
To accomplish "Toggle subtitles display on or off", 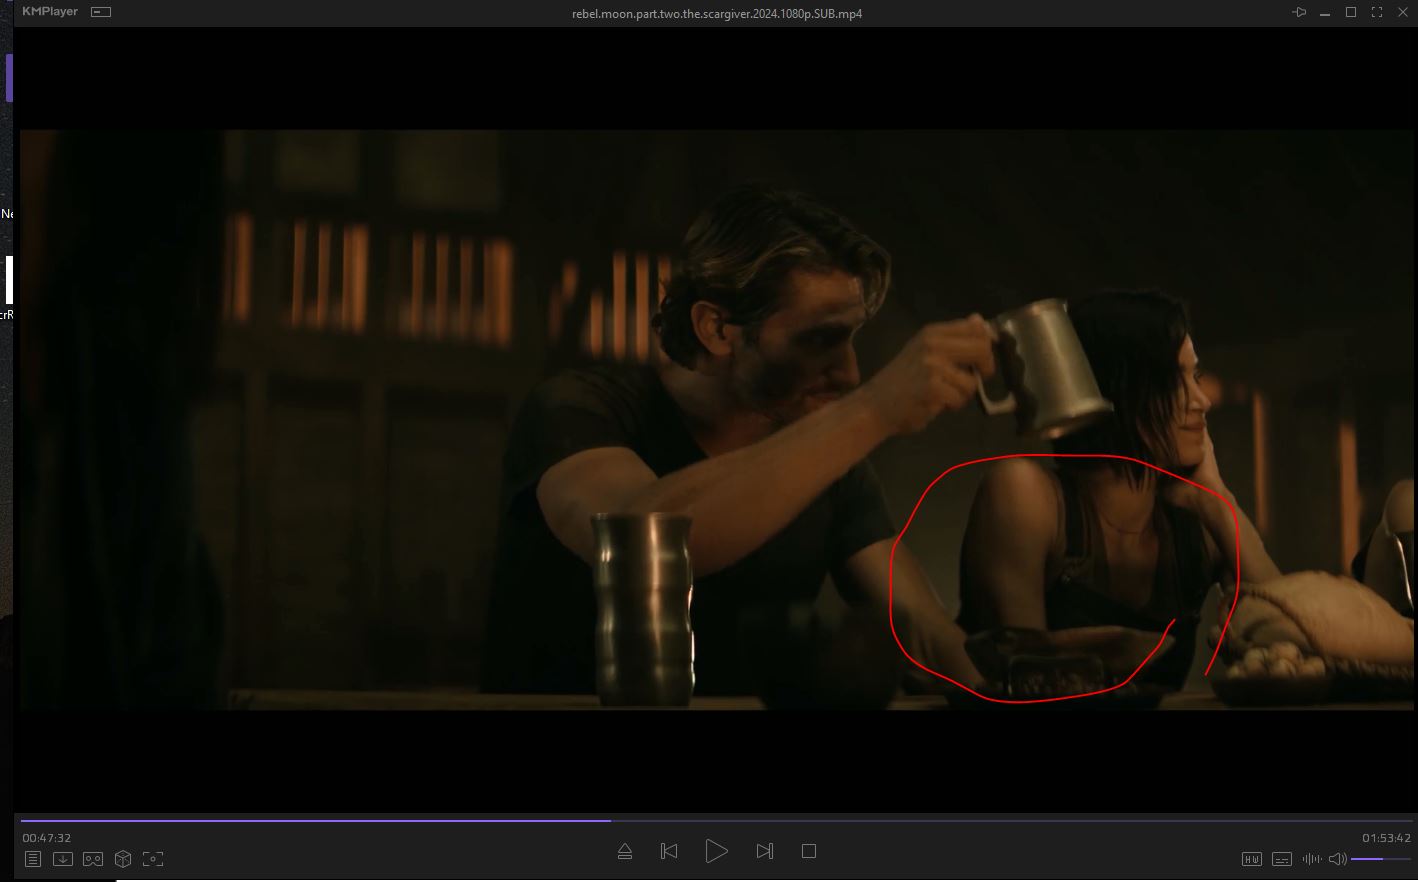I will pos(1281,859).
